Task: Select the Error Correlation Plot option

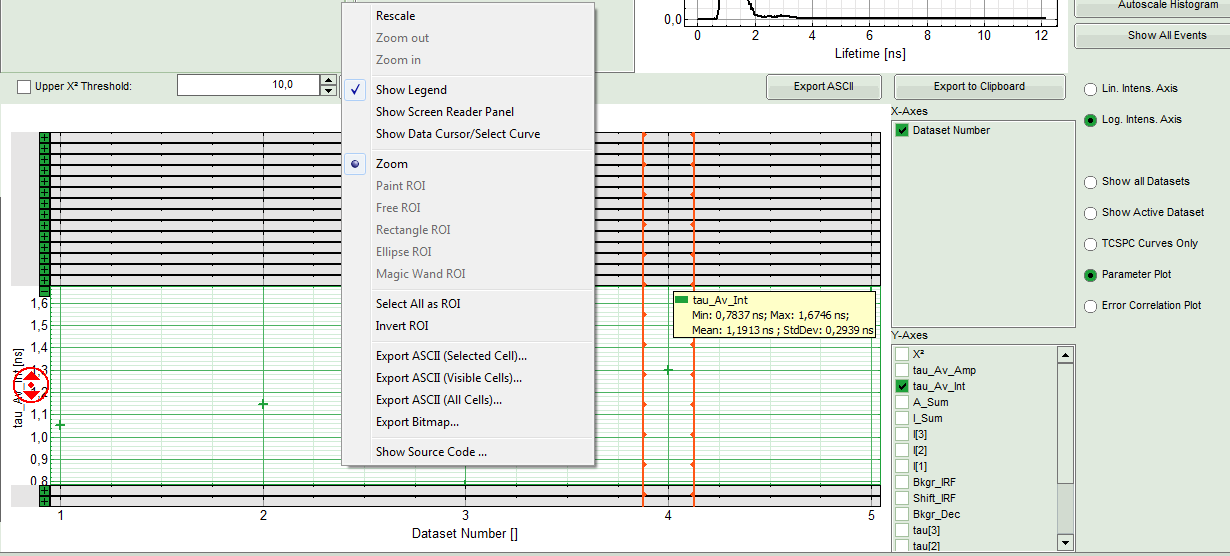Action: [x=1091, y=306]
